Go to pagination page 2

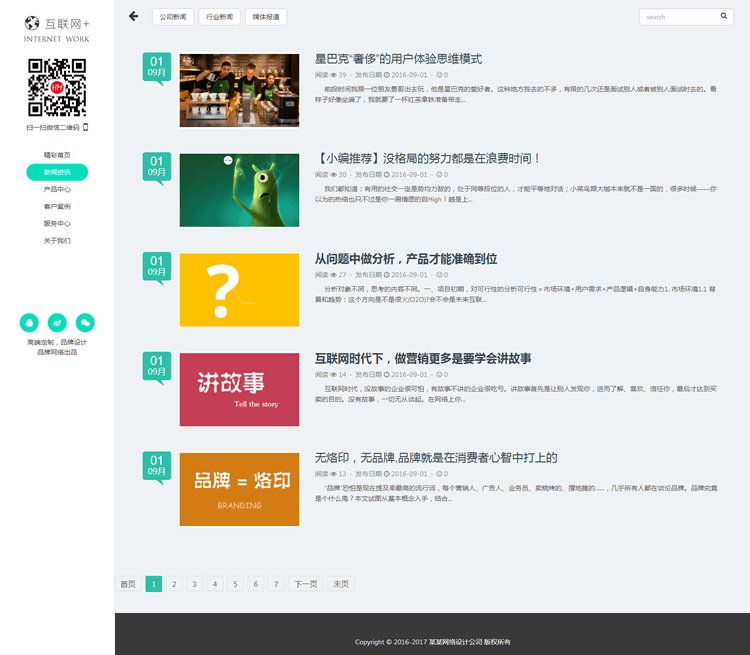click(174, 584)
